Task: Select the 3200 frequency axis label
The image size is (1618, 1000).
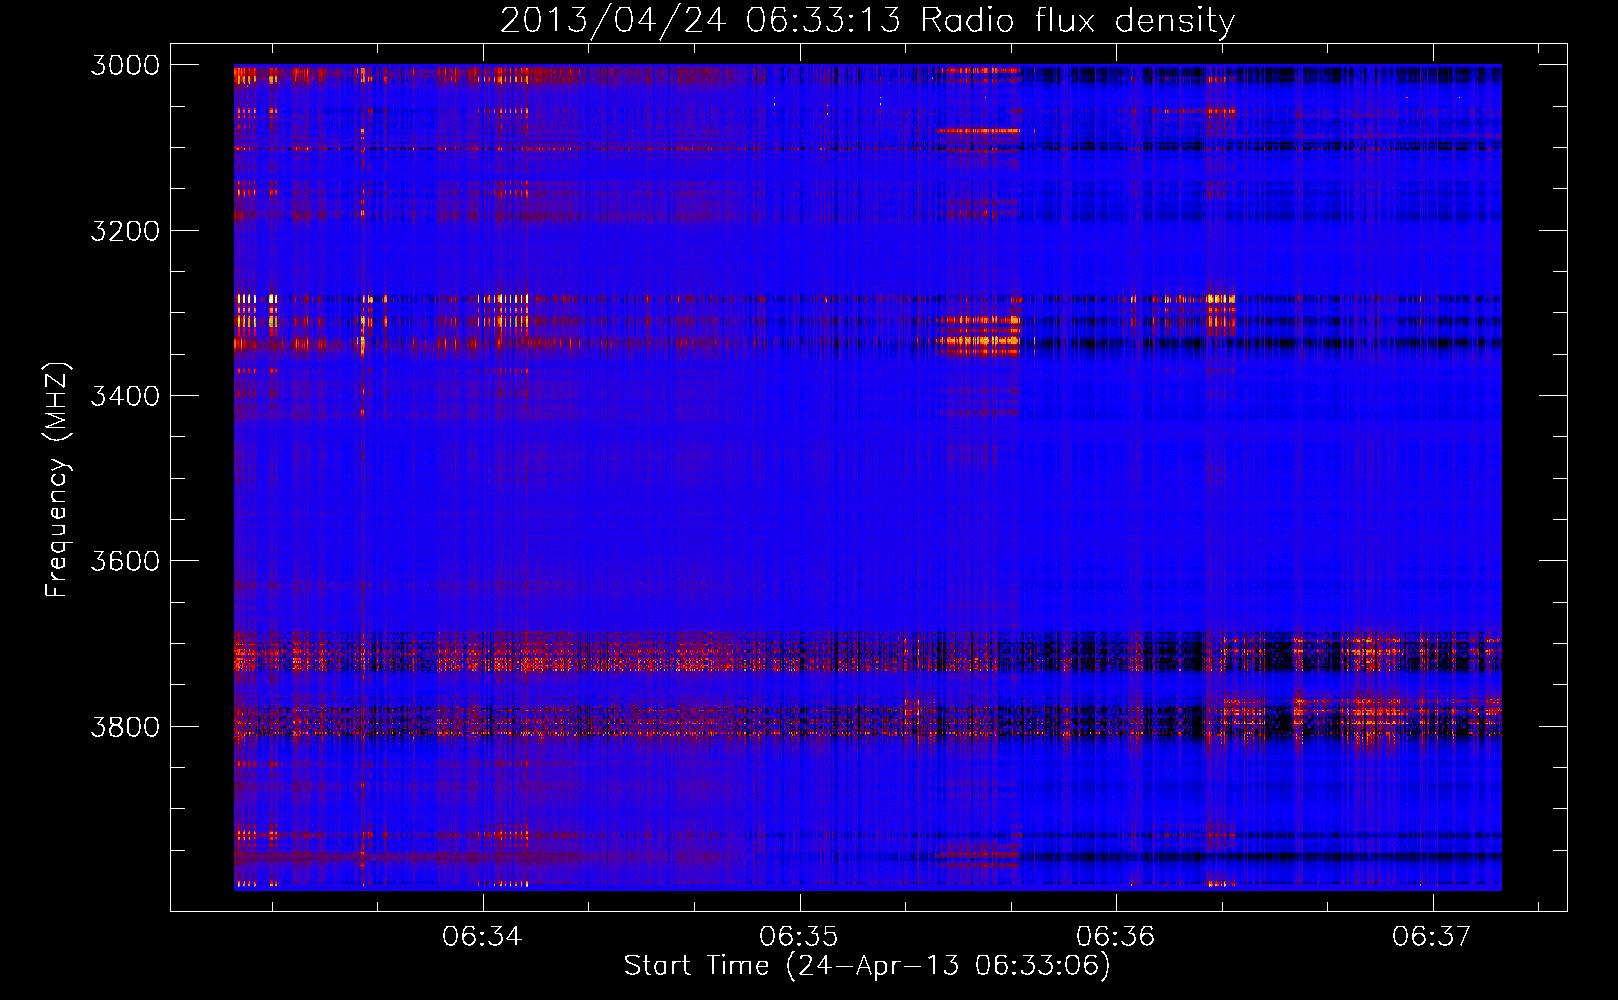Action: coord(125,231)
